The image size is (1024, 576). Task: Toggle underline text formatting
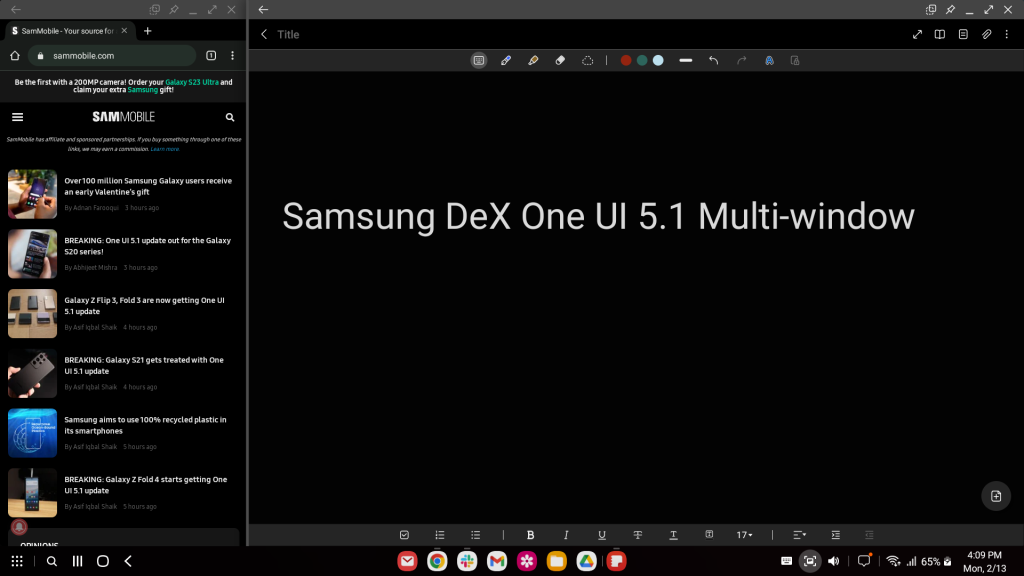(601, 535)
